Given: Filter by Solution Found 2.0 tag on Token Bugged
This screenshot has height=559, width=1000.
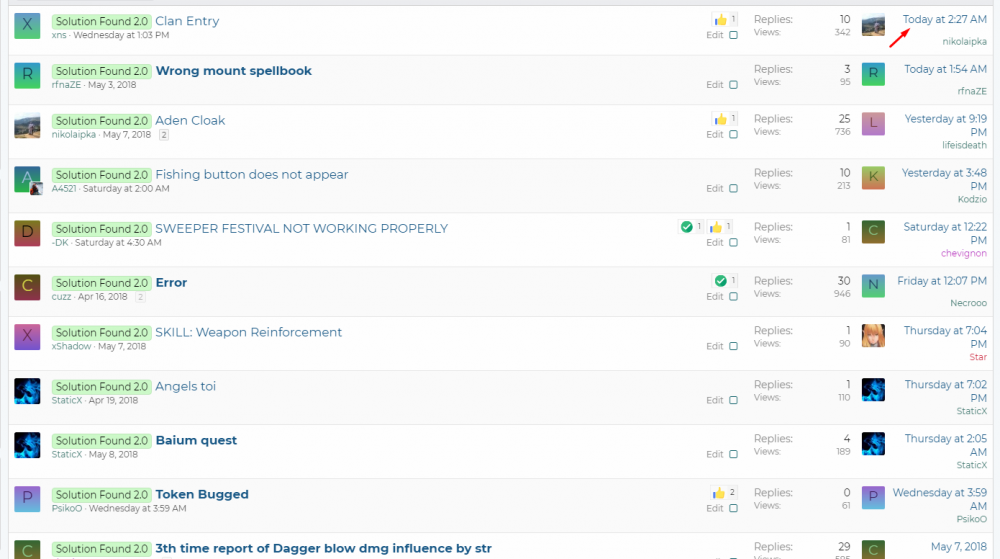Looking at the screenshot, I should pos(102,495).
